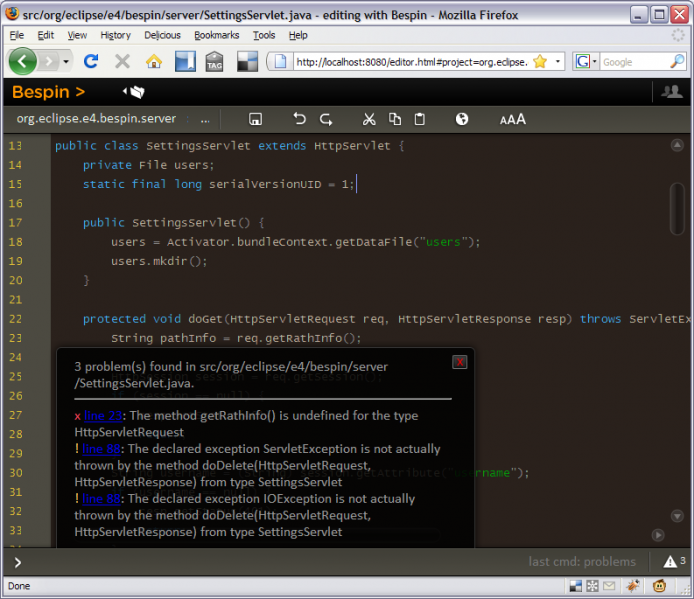Toggle the file browser folder icon

click(x=134, y=92)
